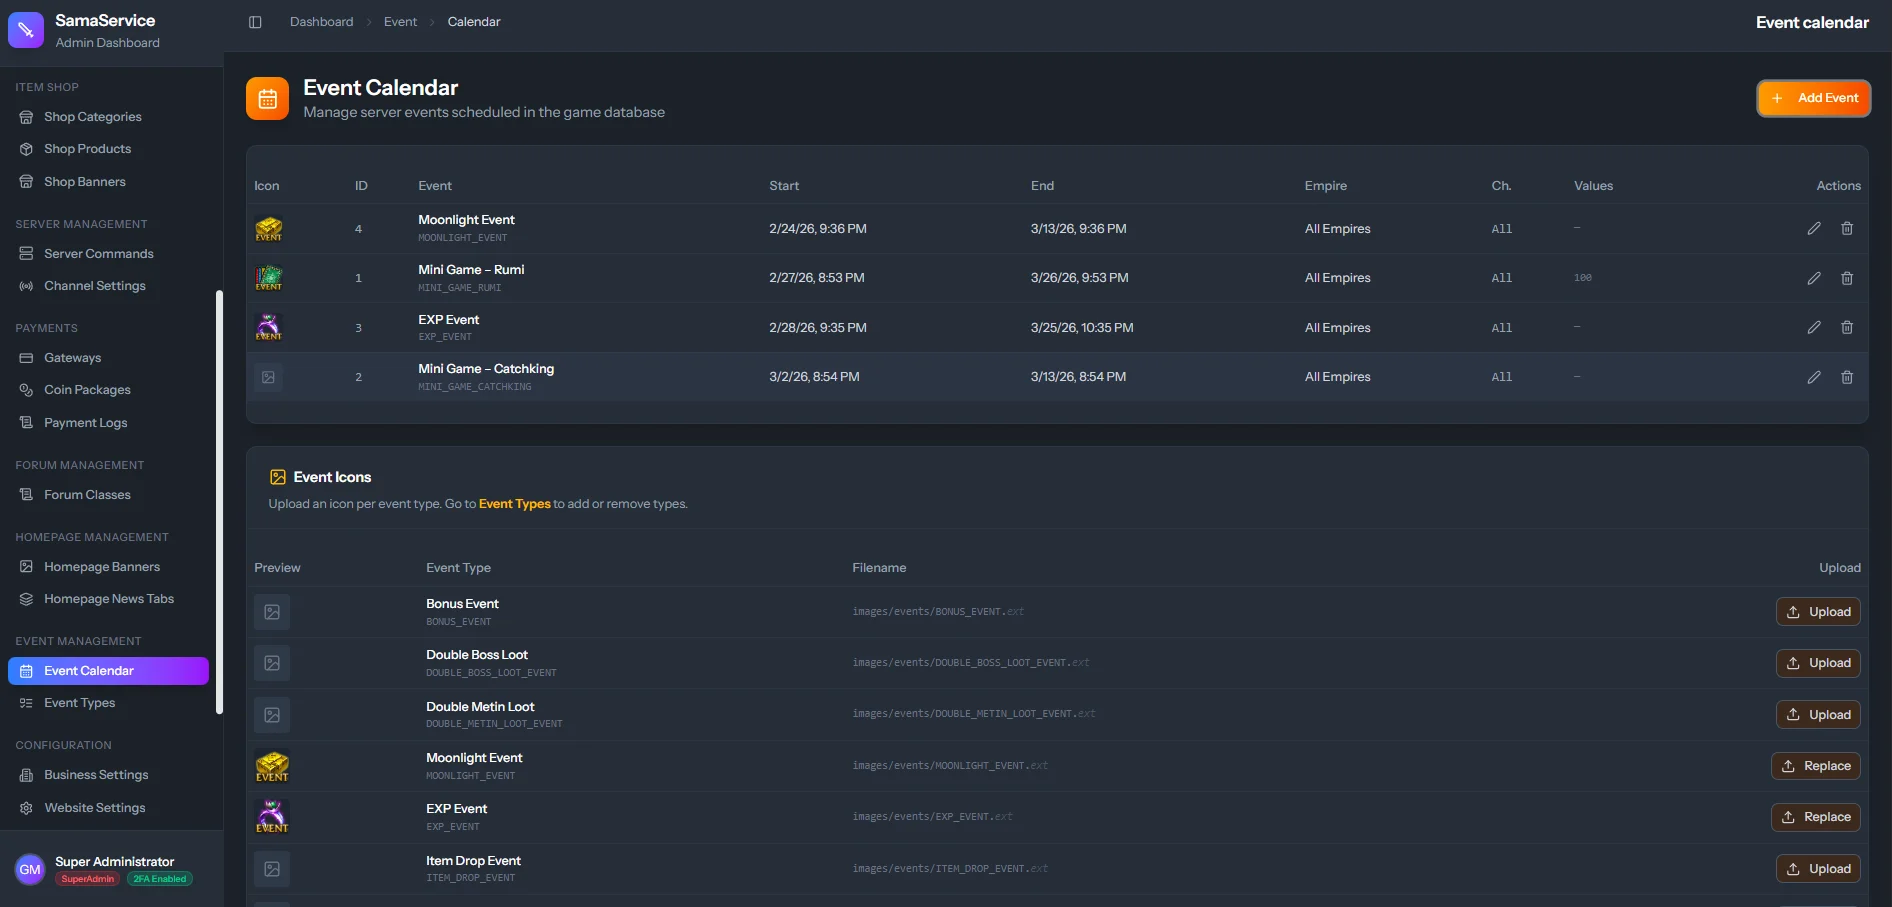
Task: Click the sidebar scrollbar
Action: click(x=219, y=502)
